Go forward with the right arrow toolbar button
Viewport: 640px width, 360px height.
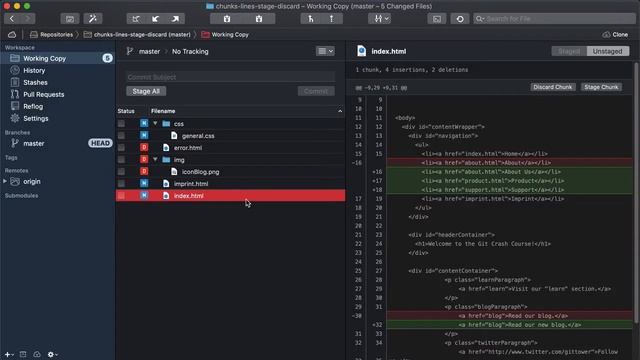[27, 18]
